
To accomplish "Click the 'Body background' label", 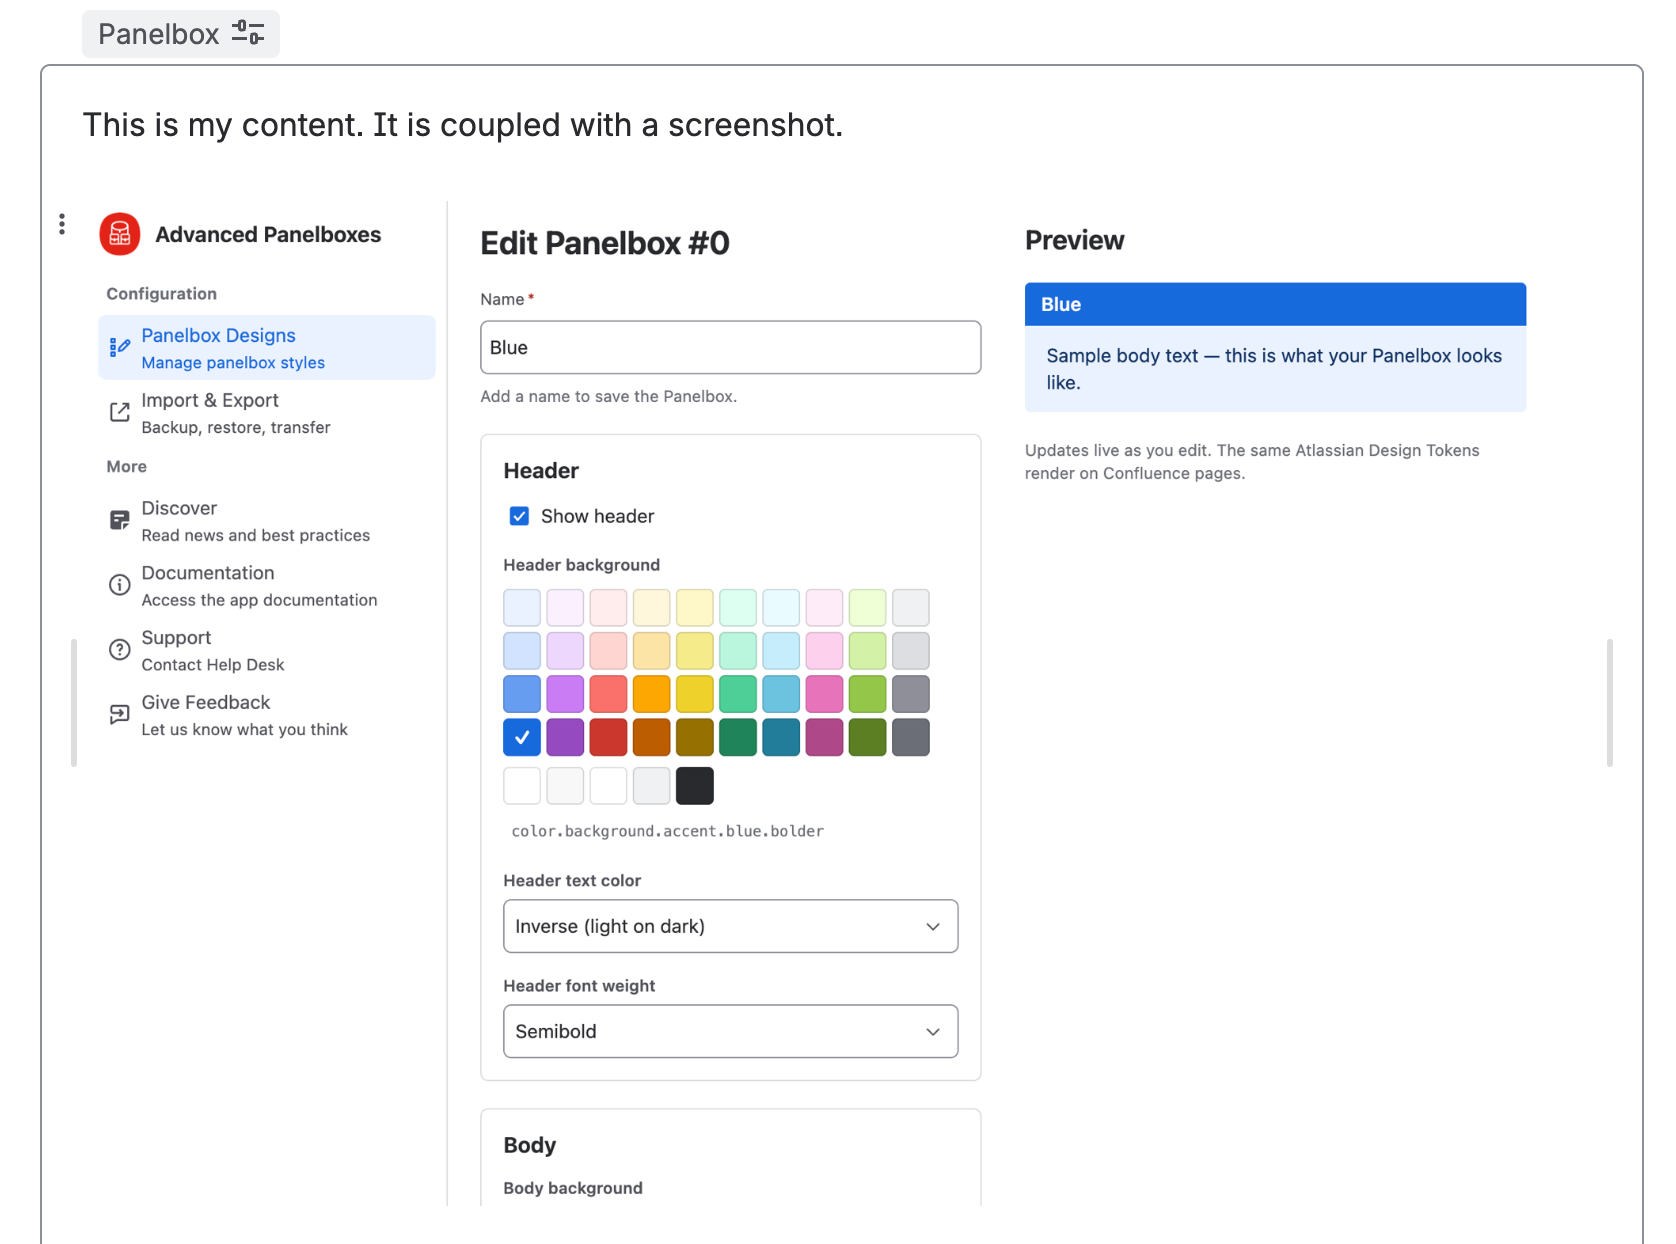I will pyautogui.click(x=573, y=1188).
